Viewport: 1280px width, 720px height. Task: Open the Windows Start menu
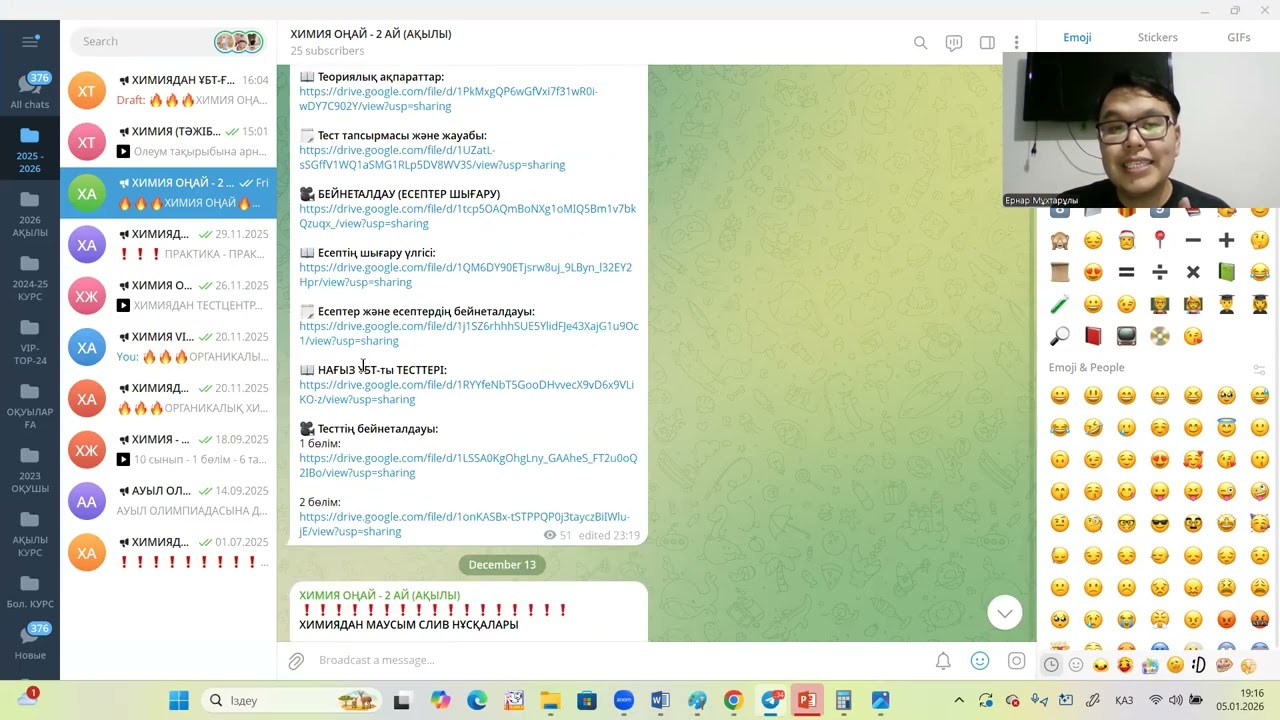tap(179, 700)
